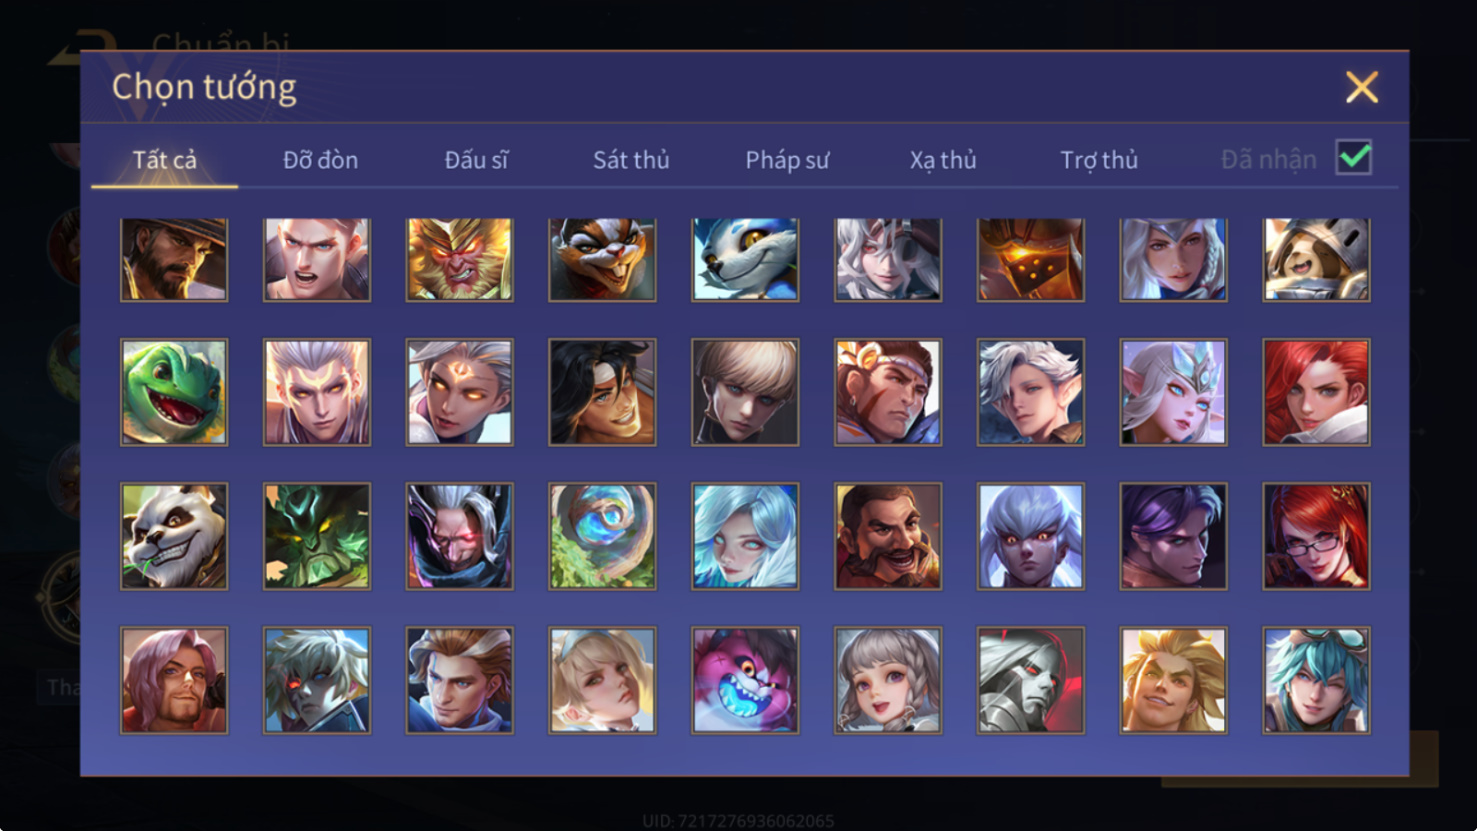Pick the swirling blue orb hero

click(x=602, y=536)
